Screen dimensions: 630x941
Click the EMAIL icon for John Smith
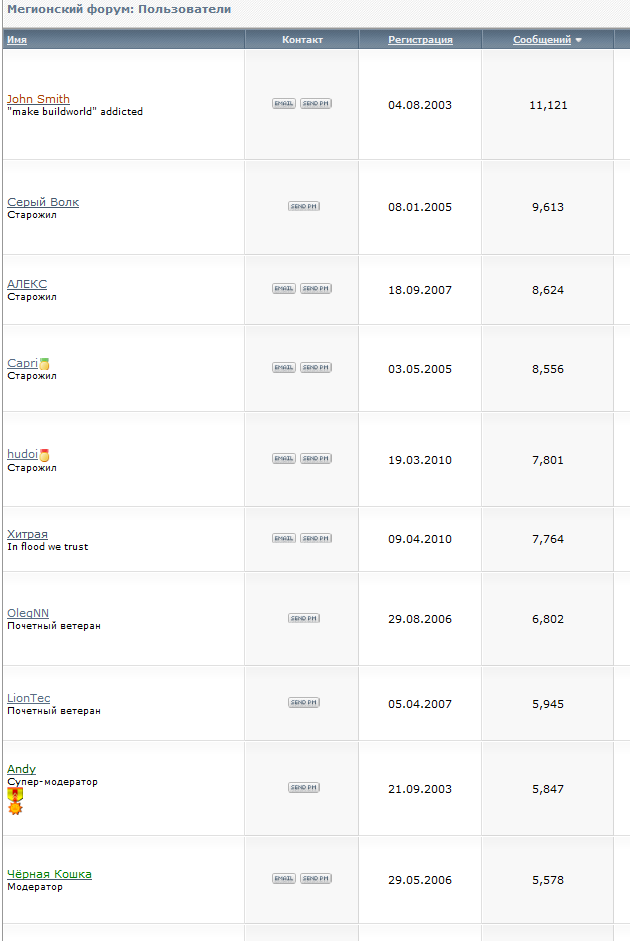pyautogui.click(x=284, y=103)
